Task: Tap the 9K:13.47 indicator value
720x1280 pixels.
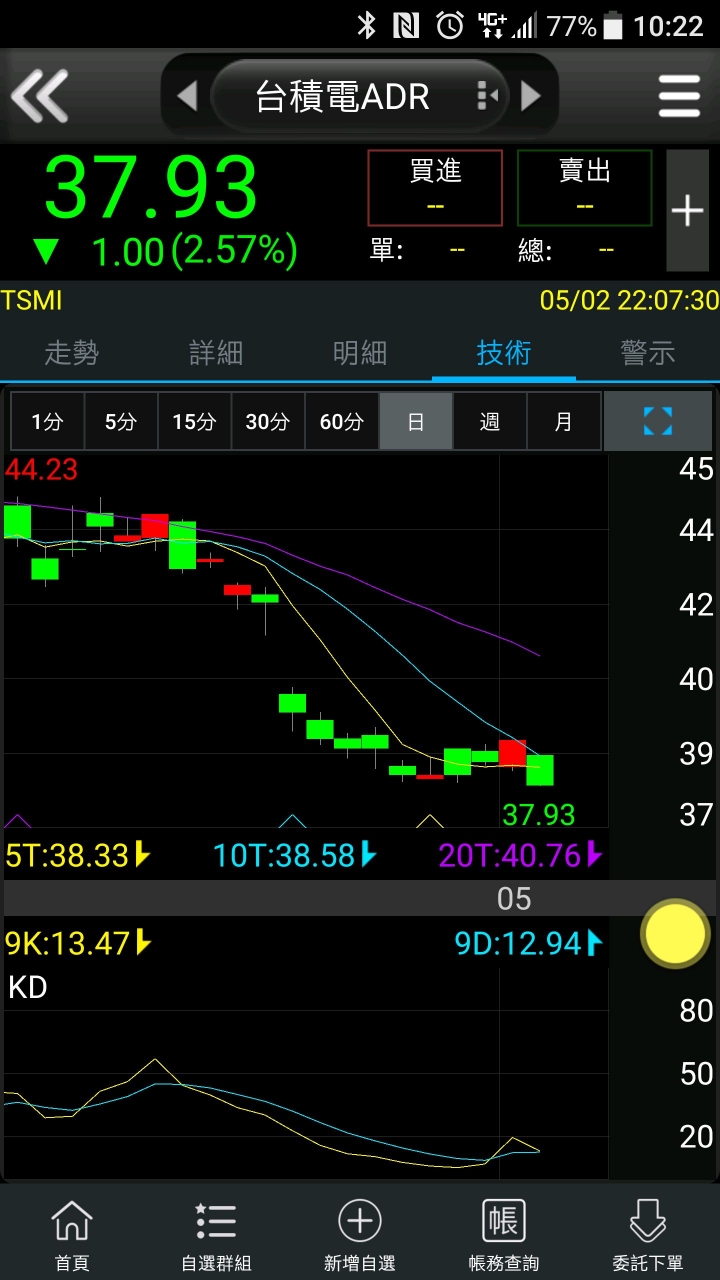Action: [x=78, y=943]
